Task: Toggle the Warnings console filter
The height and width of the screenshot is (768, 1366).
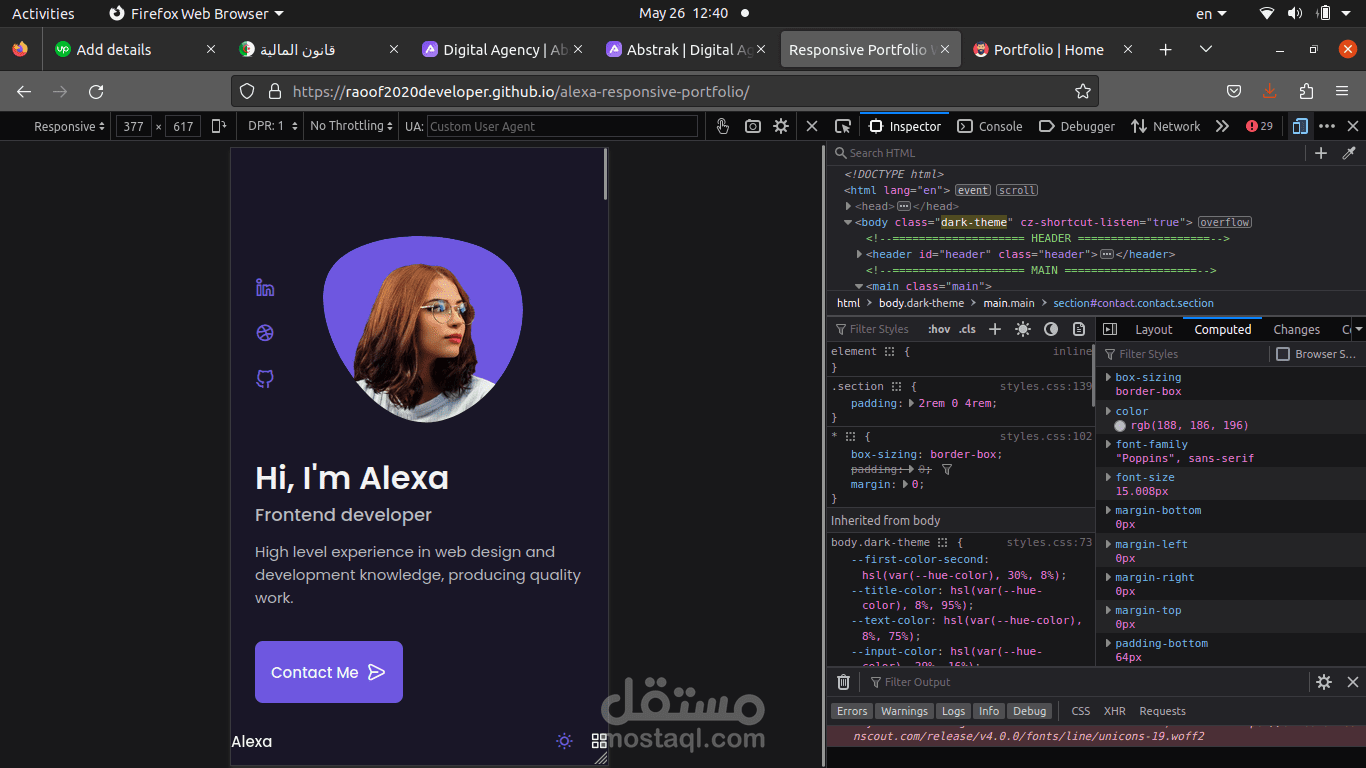Action: click(x=905, y=711)
